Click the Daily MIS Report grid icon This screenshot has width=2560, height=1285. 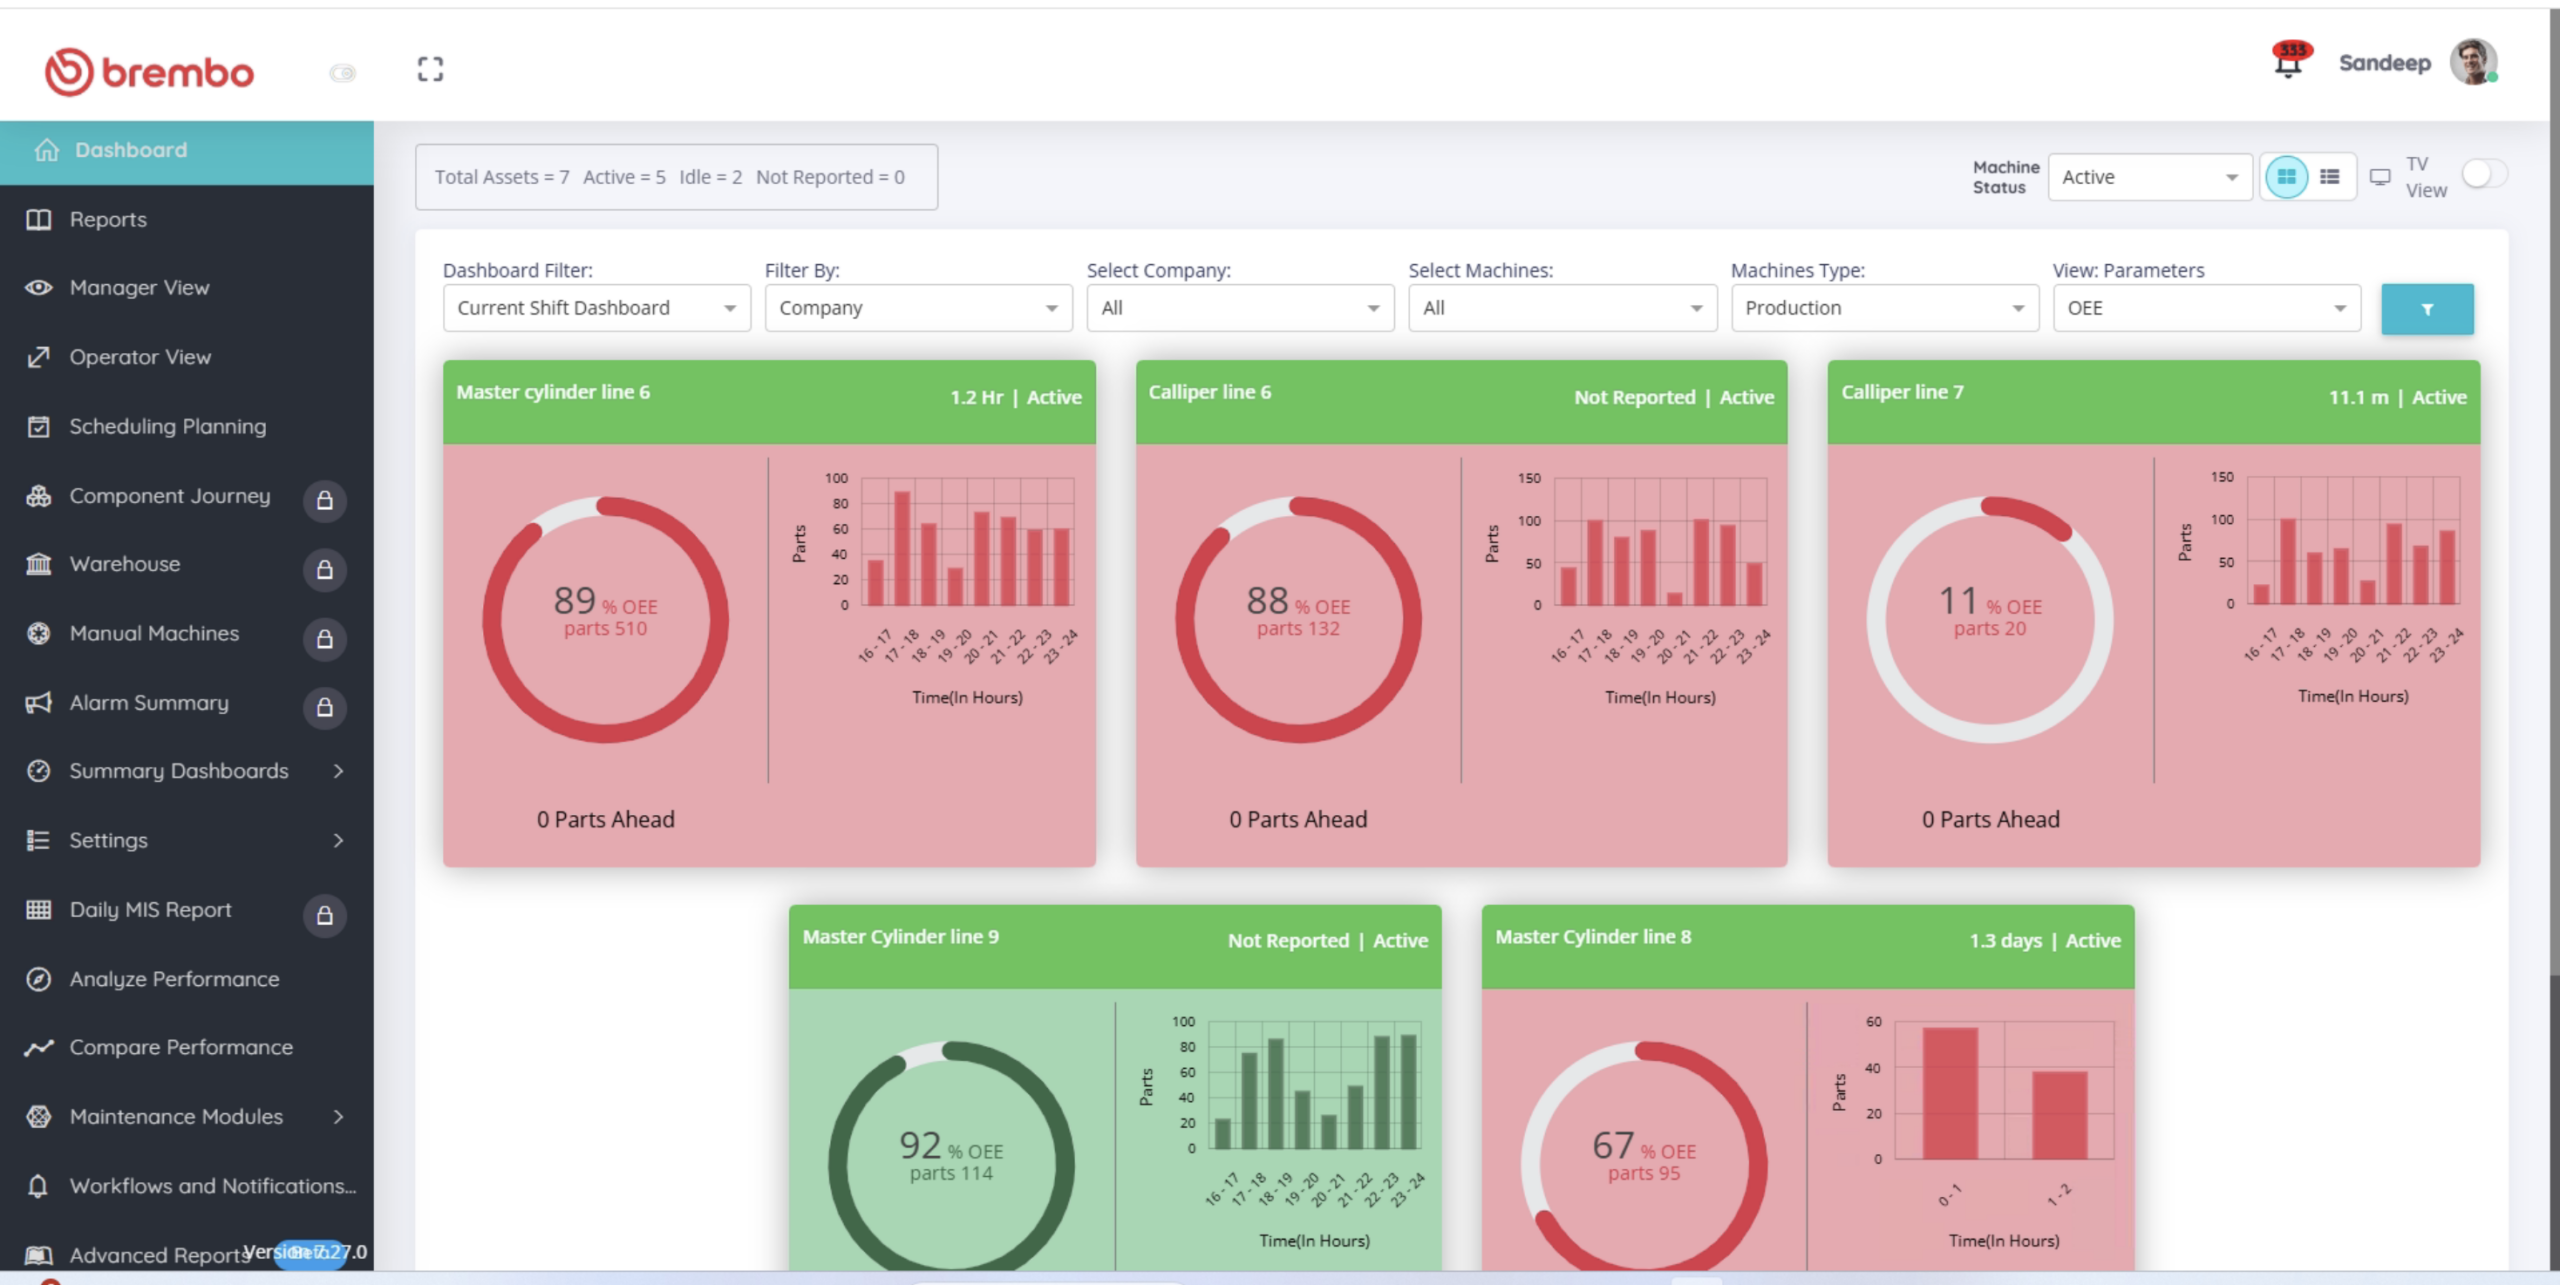coord(38,910)
